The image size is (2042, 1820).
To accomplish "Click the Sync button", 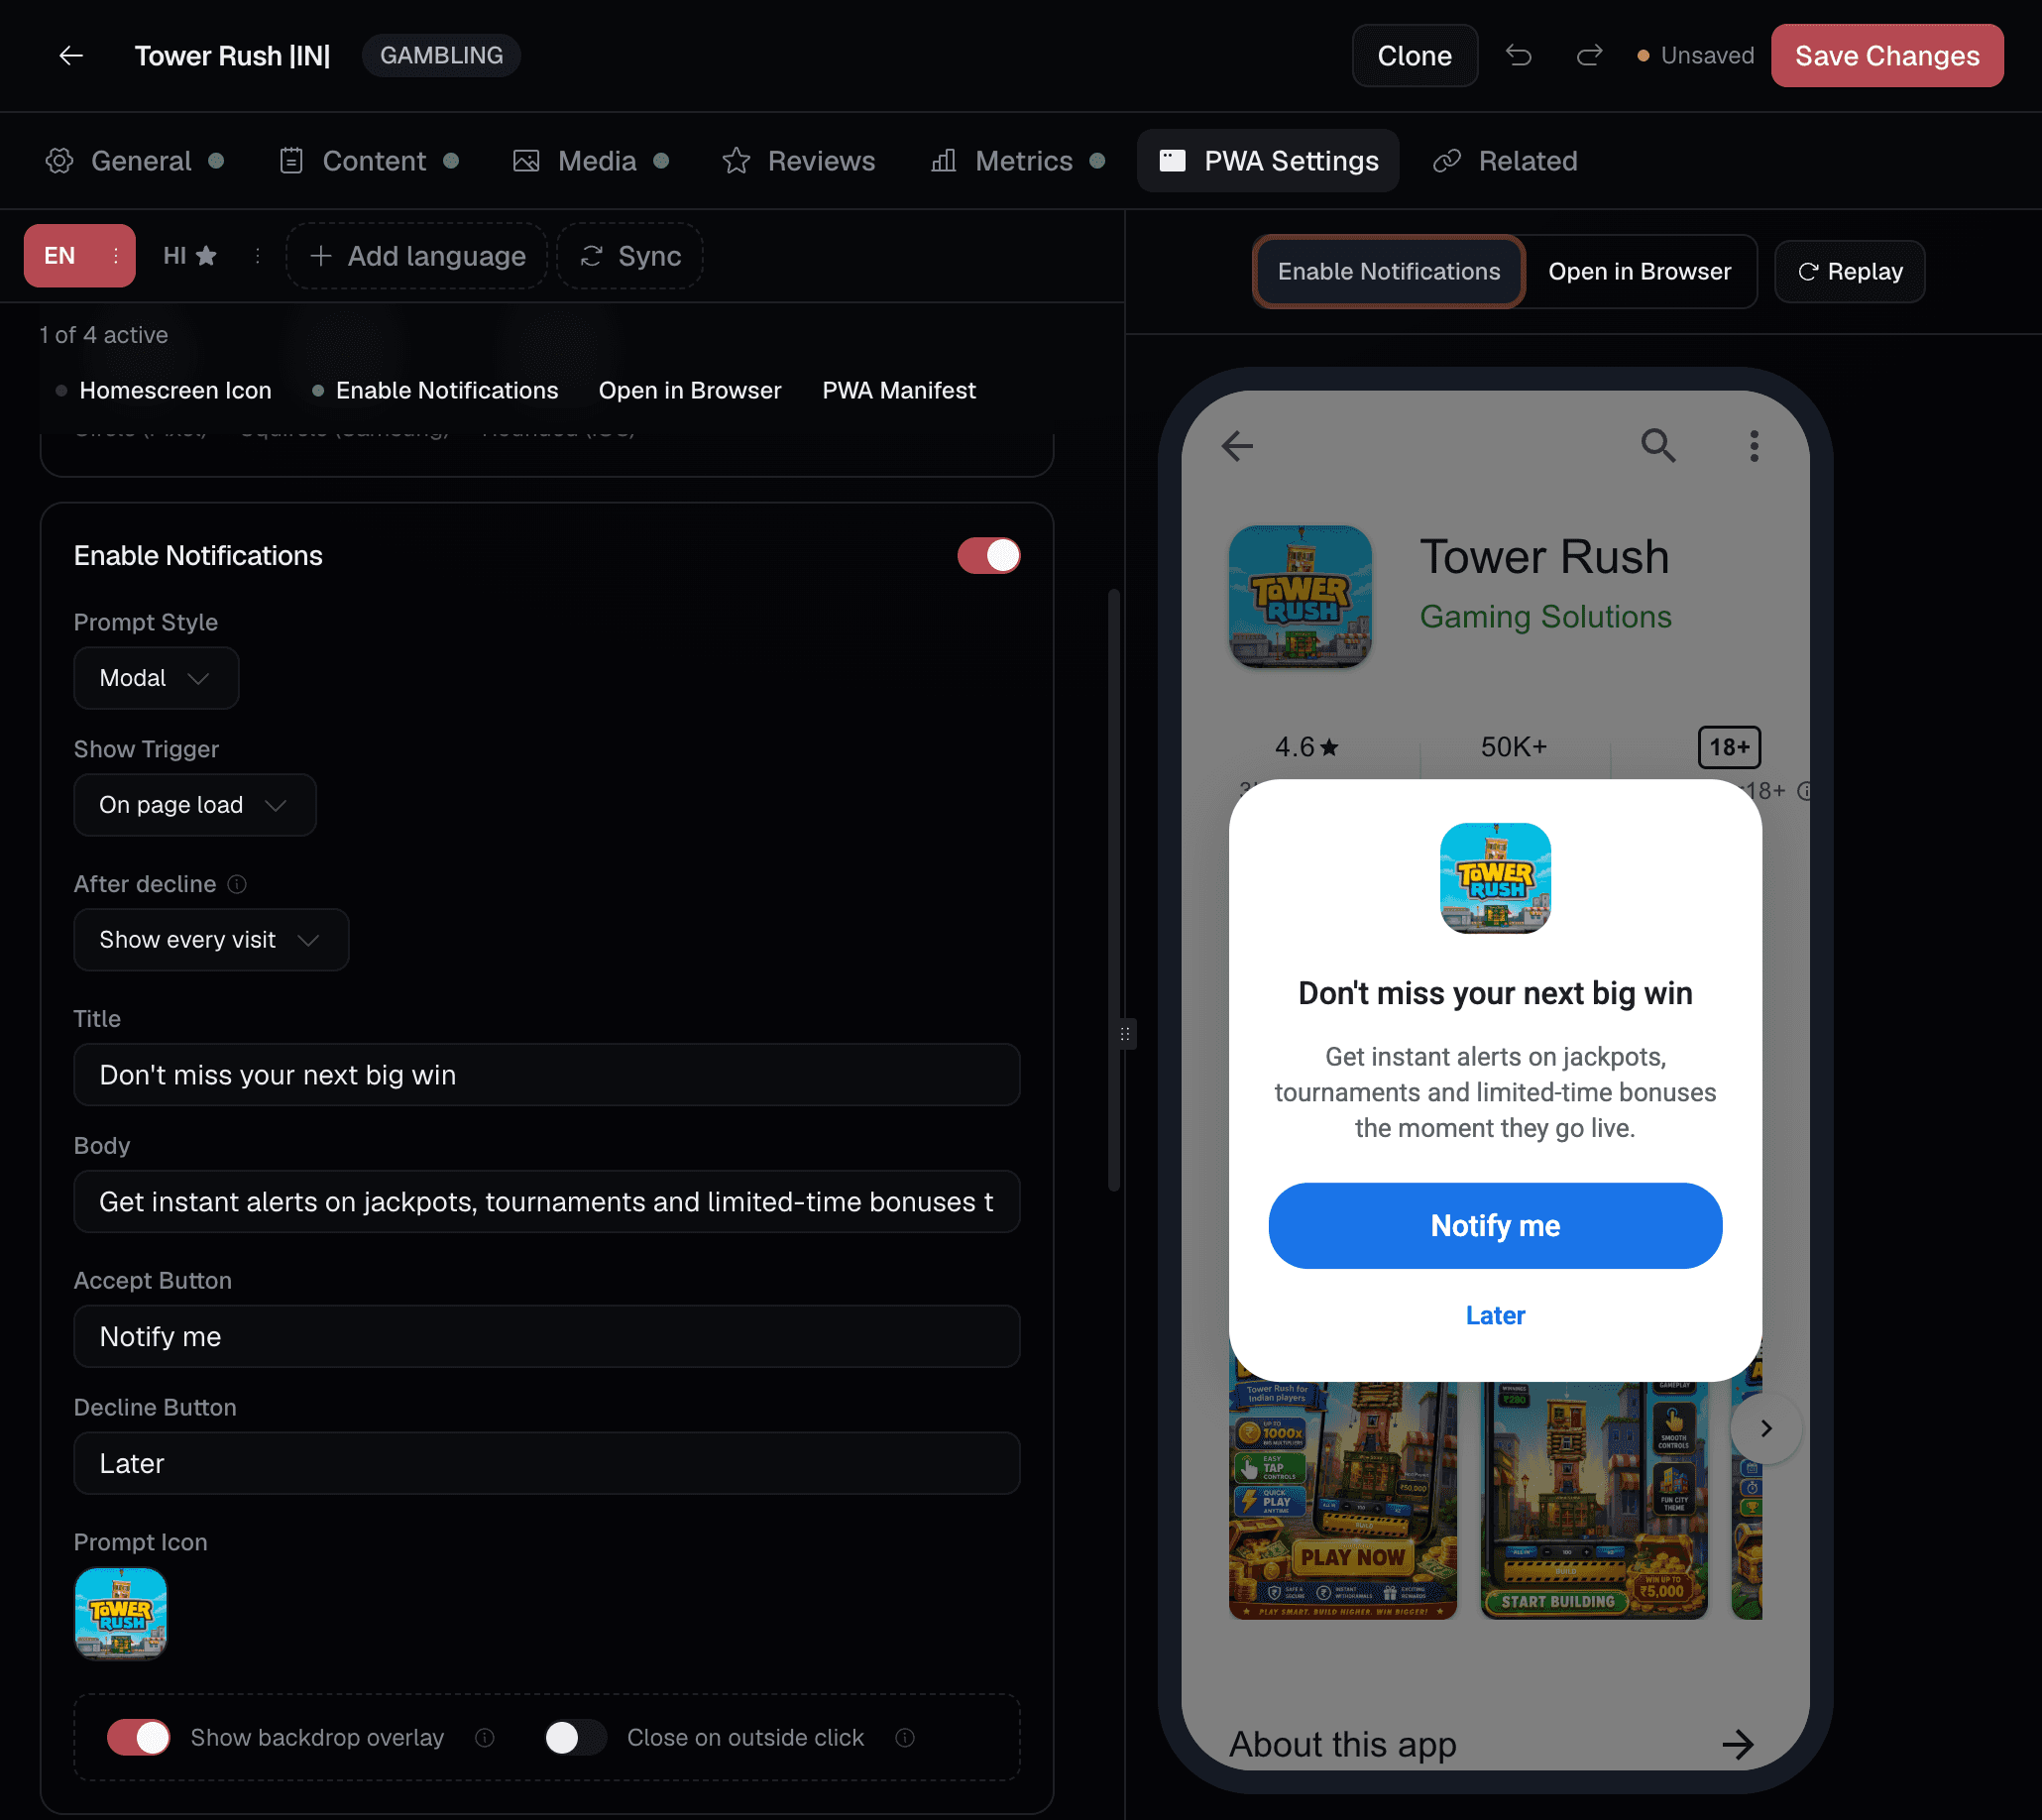I will pos(630,256).
